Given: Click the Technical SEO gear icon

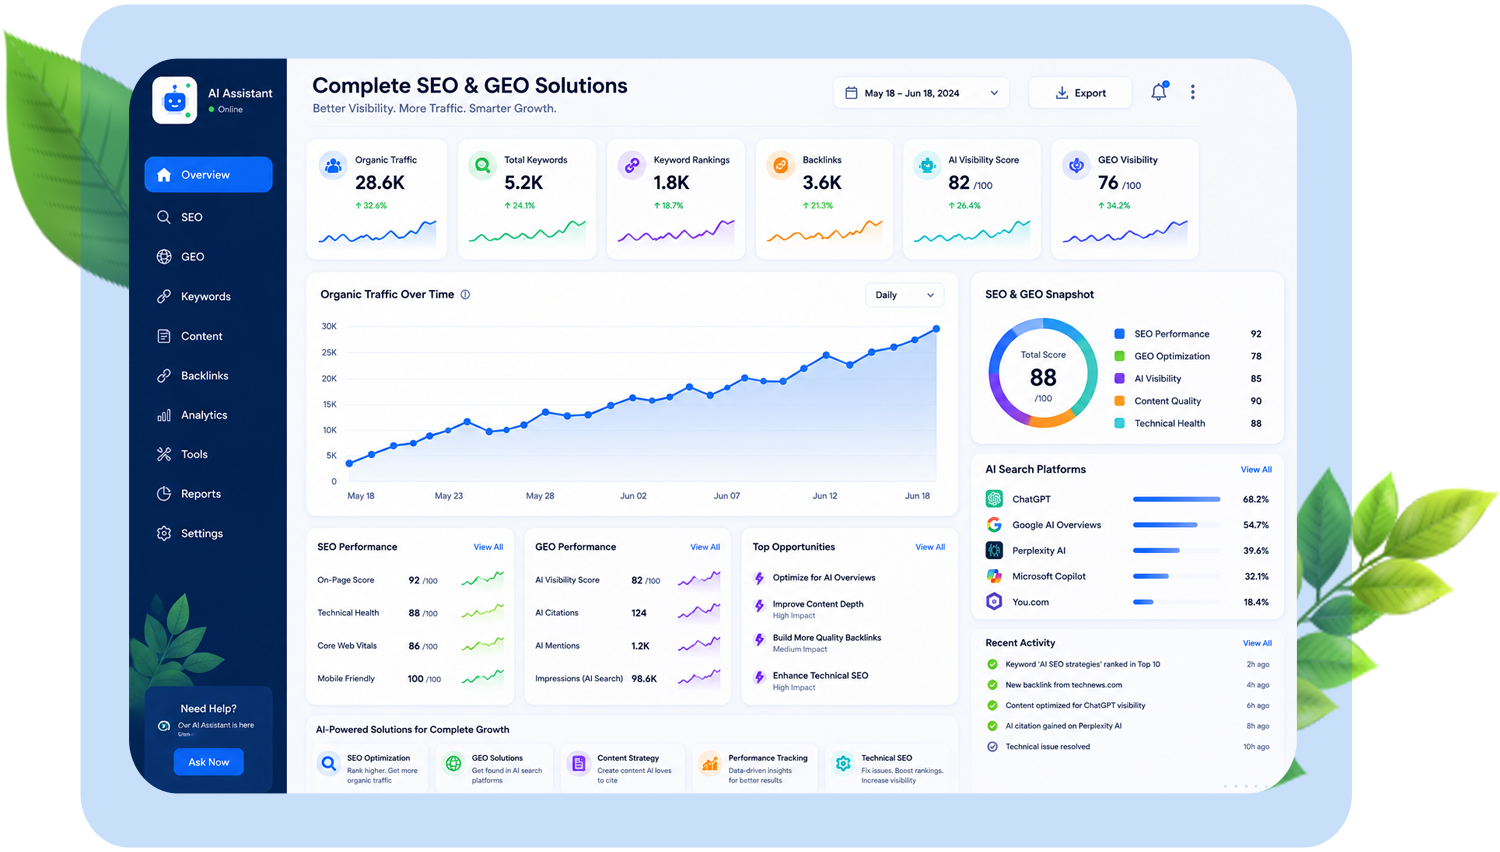Looking at the screenshot, I should (x=843, y=764).
